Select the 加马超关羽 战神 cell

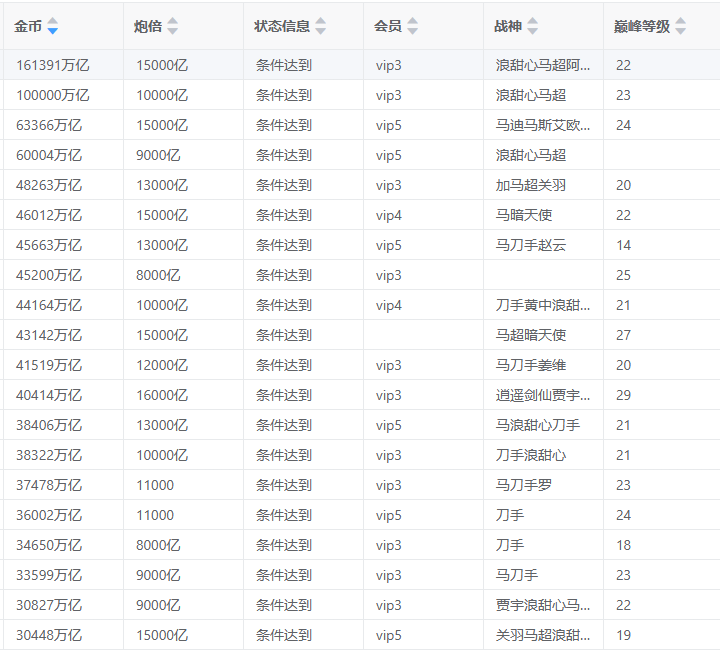coord(531,185)
